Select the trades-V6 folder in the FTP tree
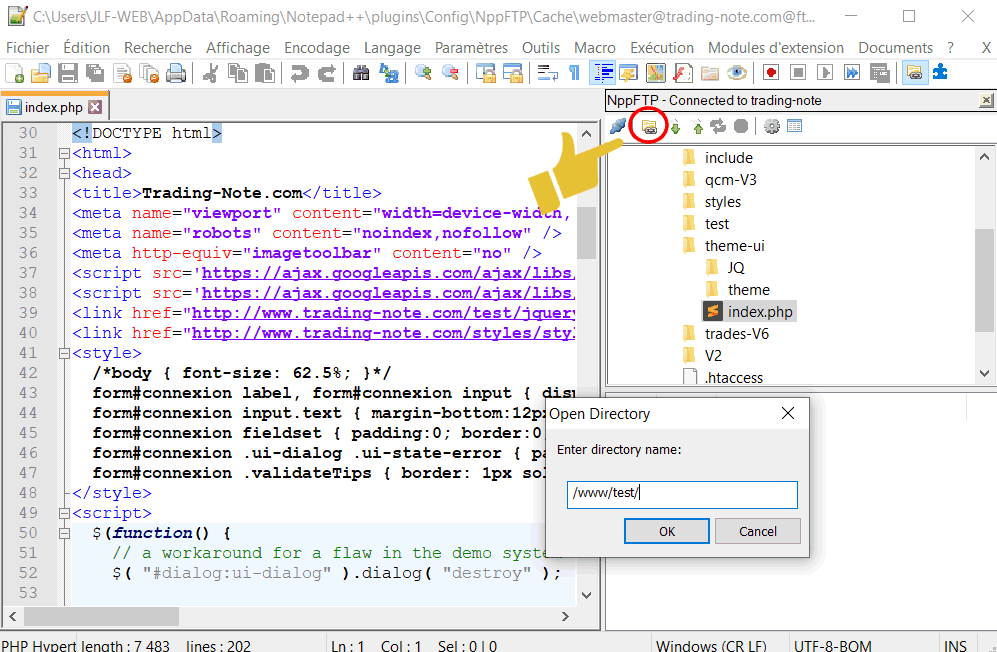This screenshot has height=652, width=997. (736, 333)
